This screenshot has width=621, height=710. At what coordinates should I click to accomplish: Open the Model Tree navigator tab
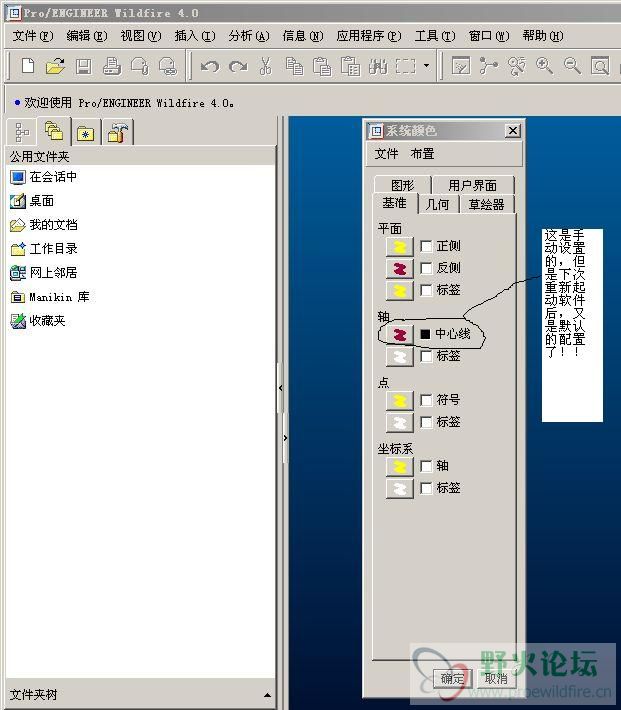22,132
